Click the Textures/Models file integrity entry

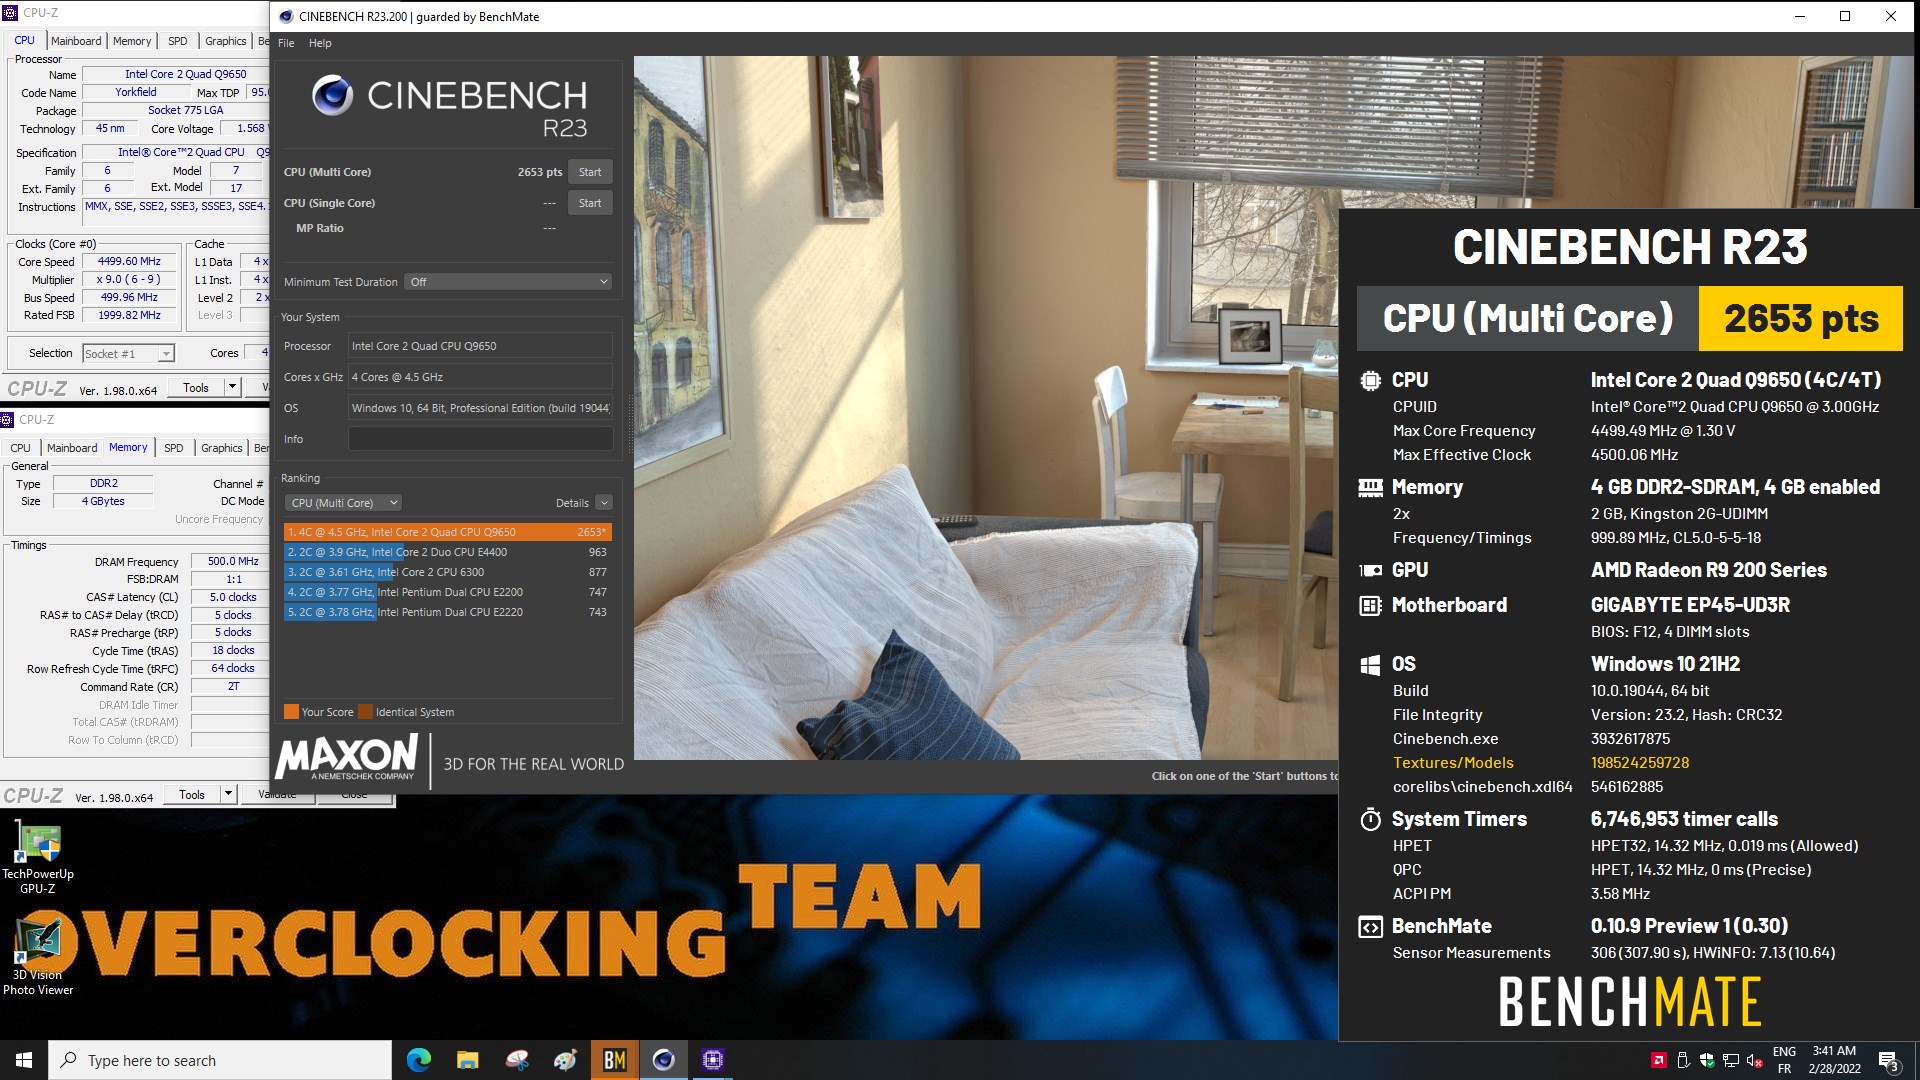point(1453,763)
